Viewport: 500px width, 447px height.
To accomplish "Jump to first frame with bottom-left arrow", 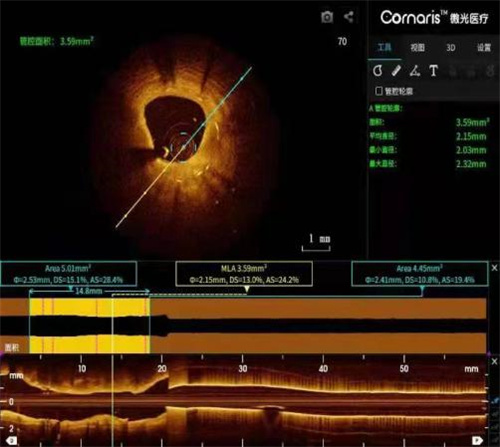I will pos(11,440).
